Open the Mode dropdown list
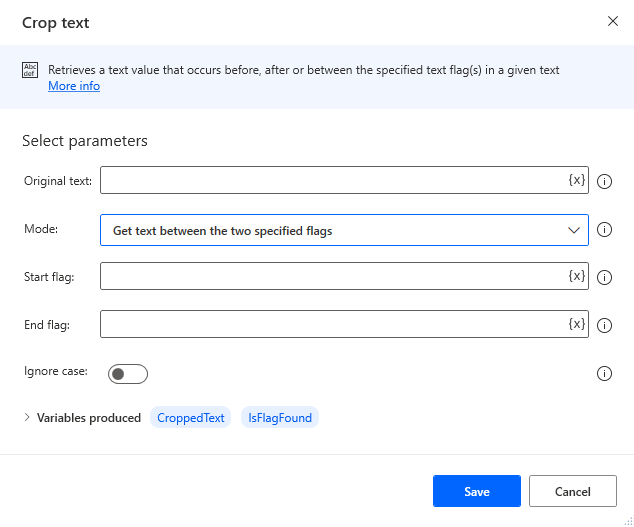 pyautogui.click(x=344, y=230)
